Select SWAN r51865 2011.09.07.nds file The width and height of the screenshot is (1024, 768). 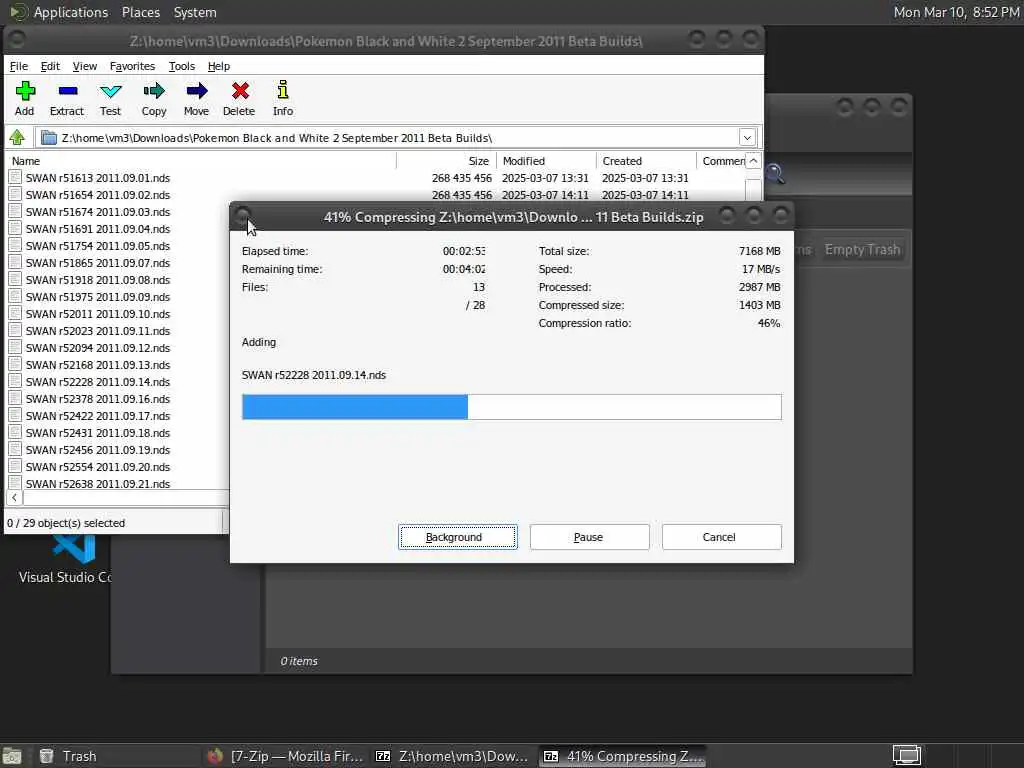point(98,263)
